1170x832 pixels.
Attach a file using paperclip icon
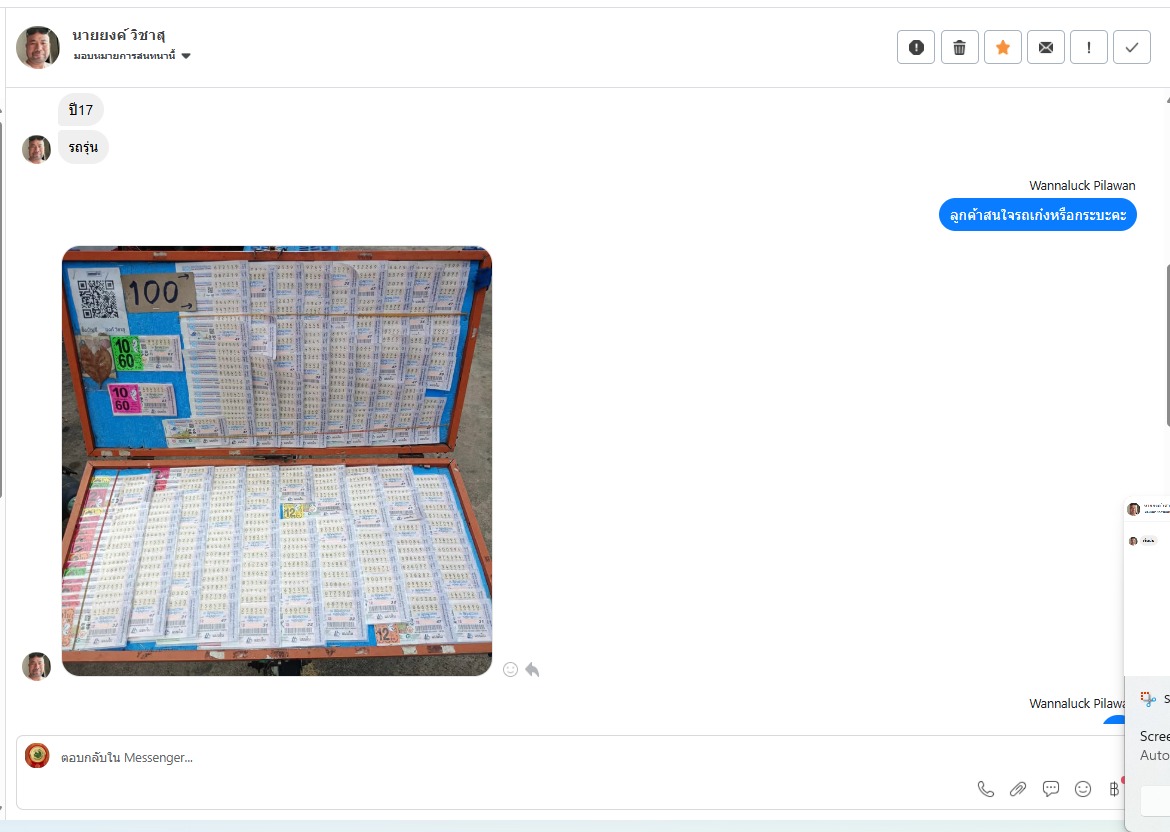1018,789
